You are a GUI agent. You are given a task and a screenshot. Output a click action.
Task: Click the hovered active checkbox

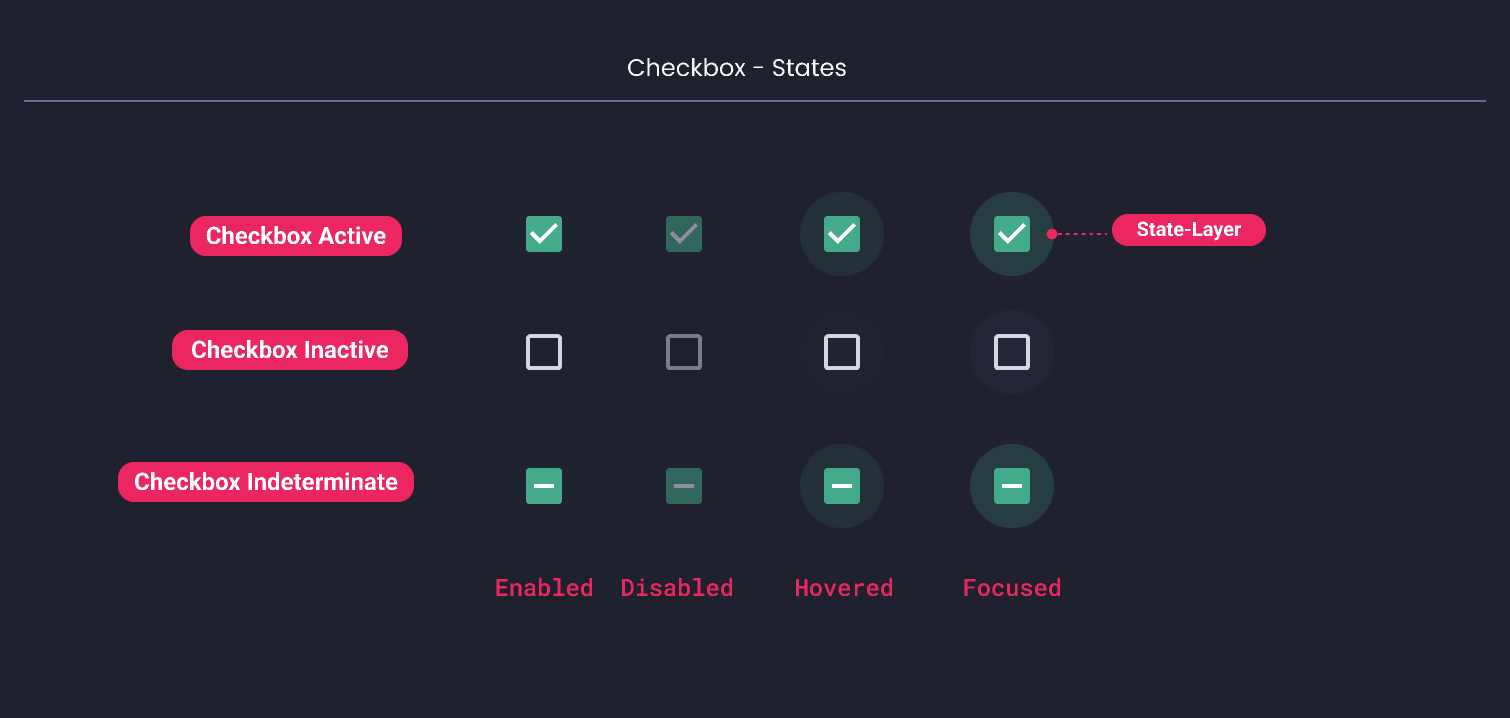point(842,234)
